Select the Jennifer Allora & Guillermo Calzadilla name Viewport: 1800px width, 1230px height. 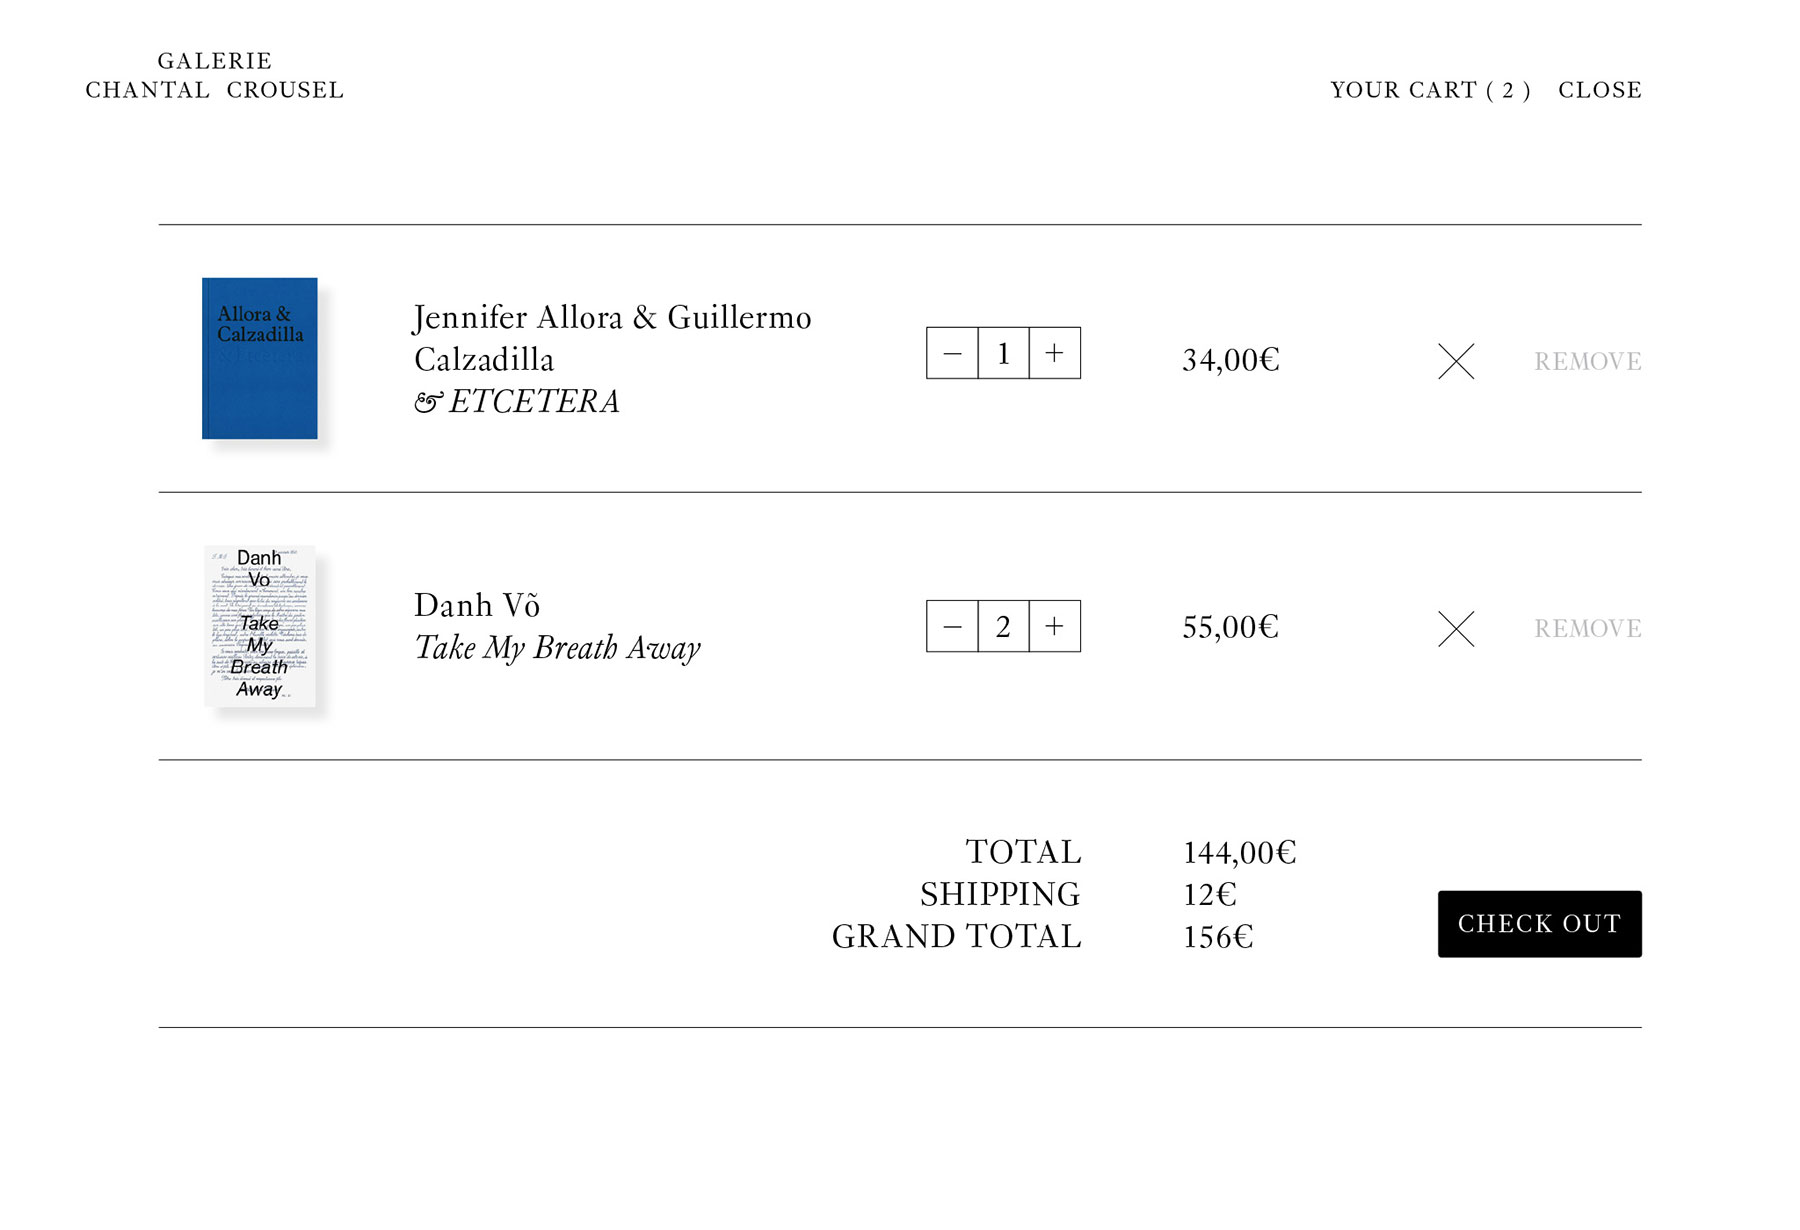(x=612, y=337)
